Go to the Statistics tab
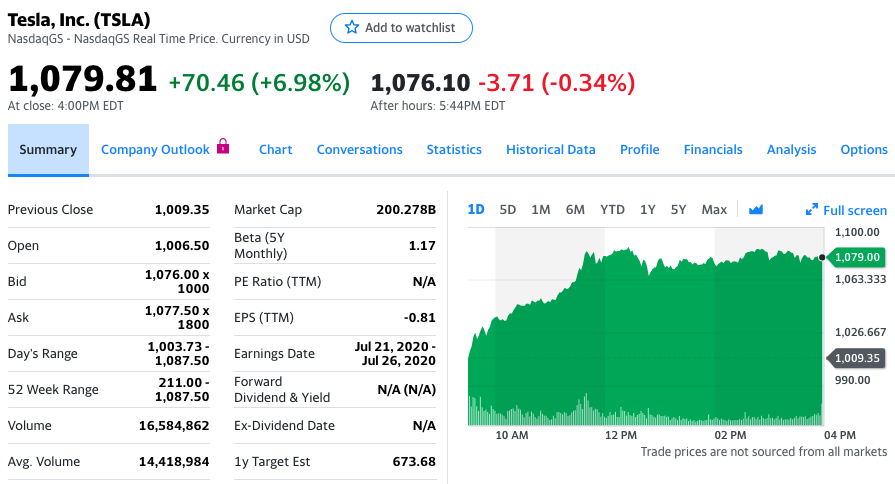This screenshot has height=484, width=895. (x=454, y=150)
